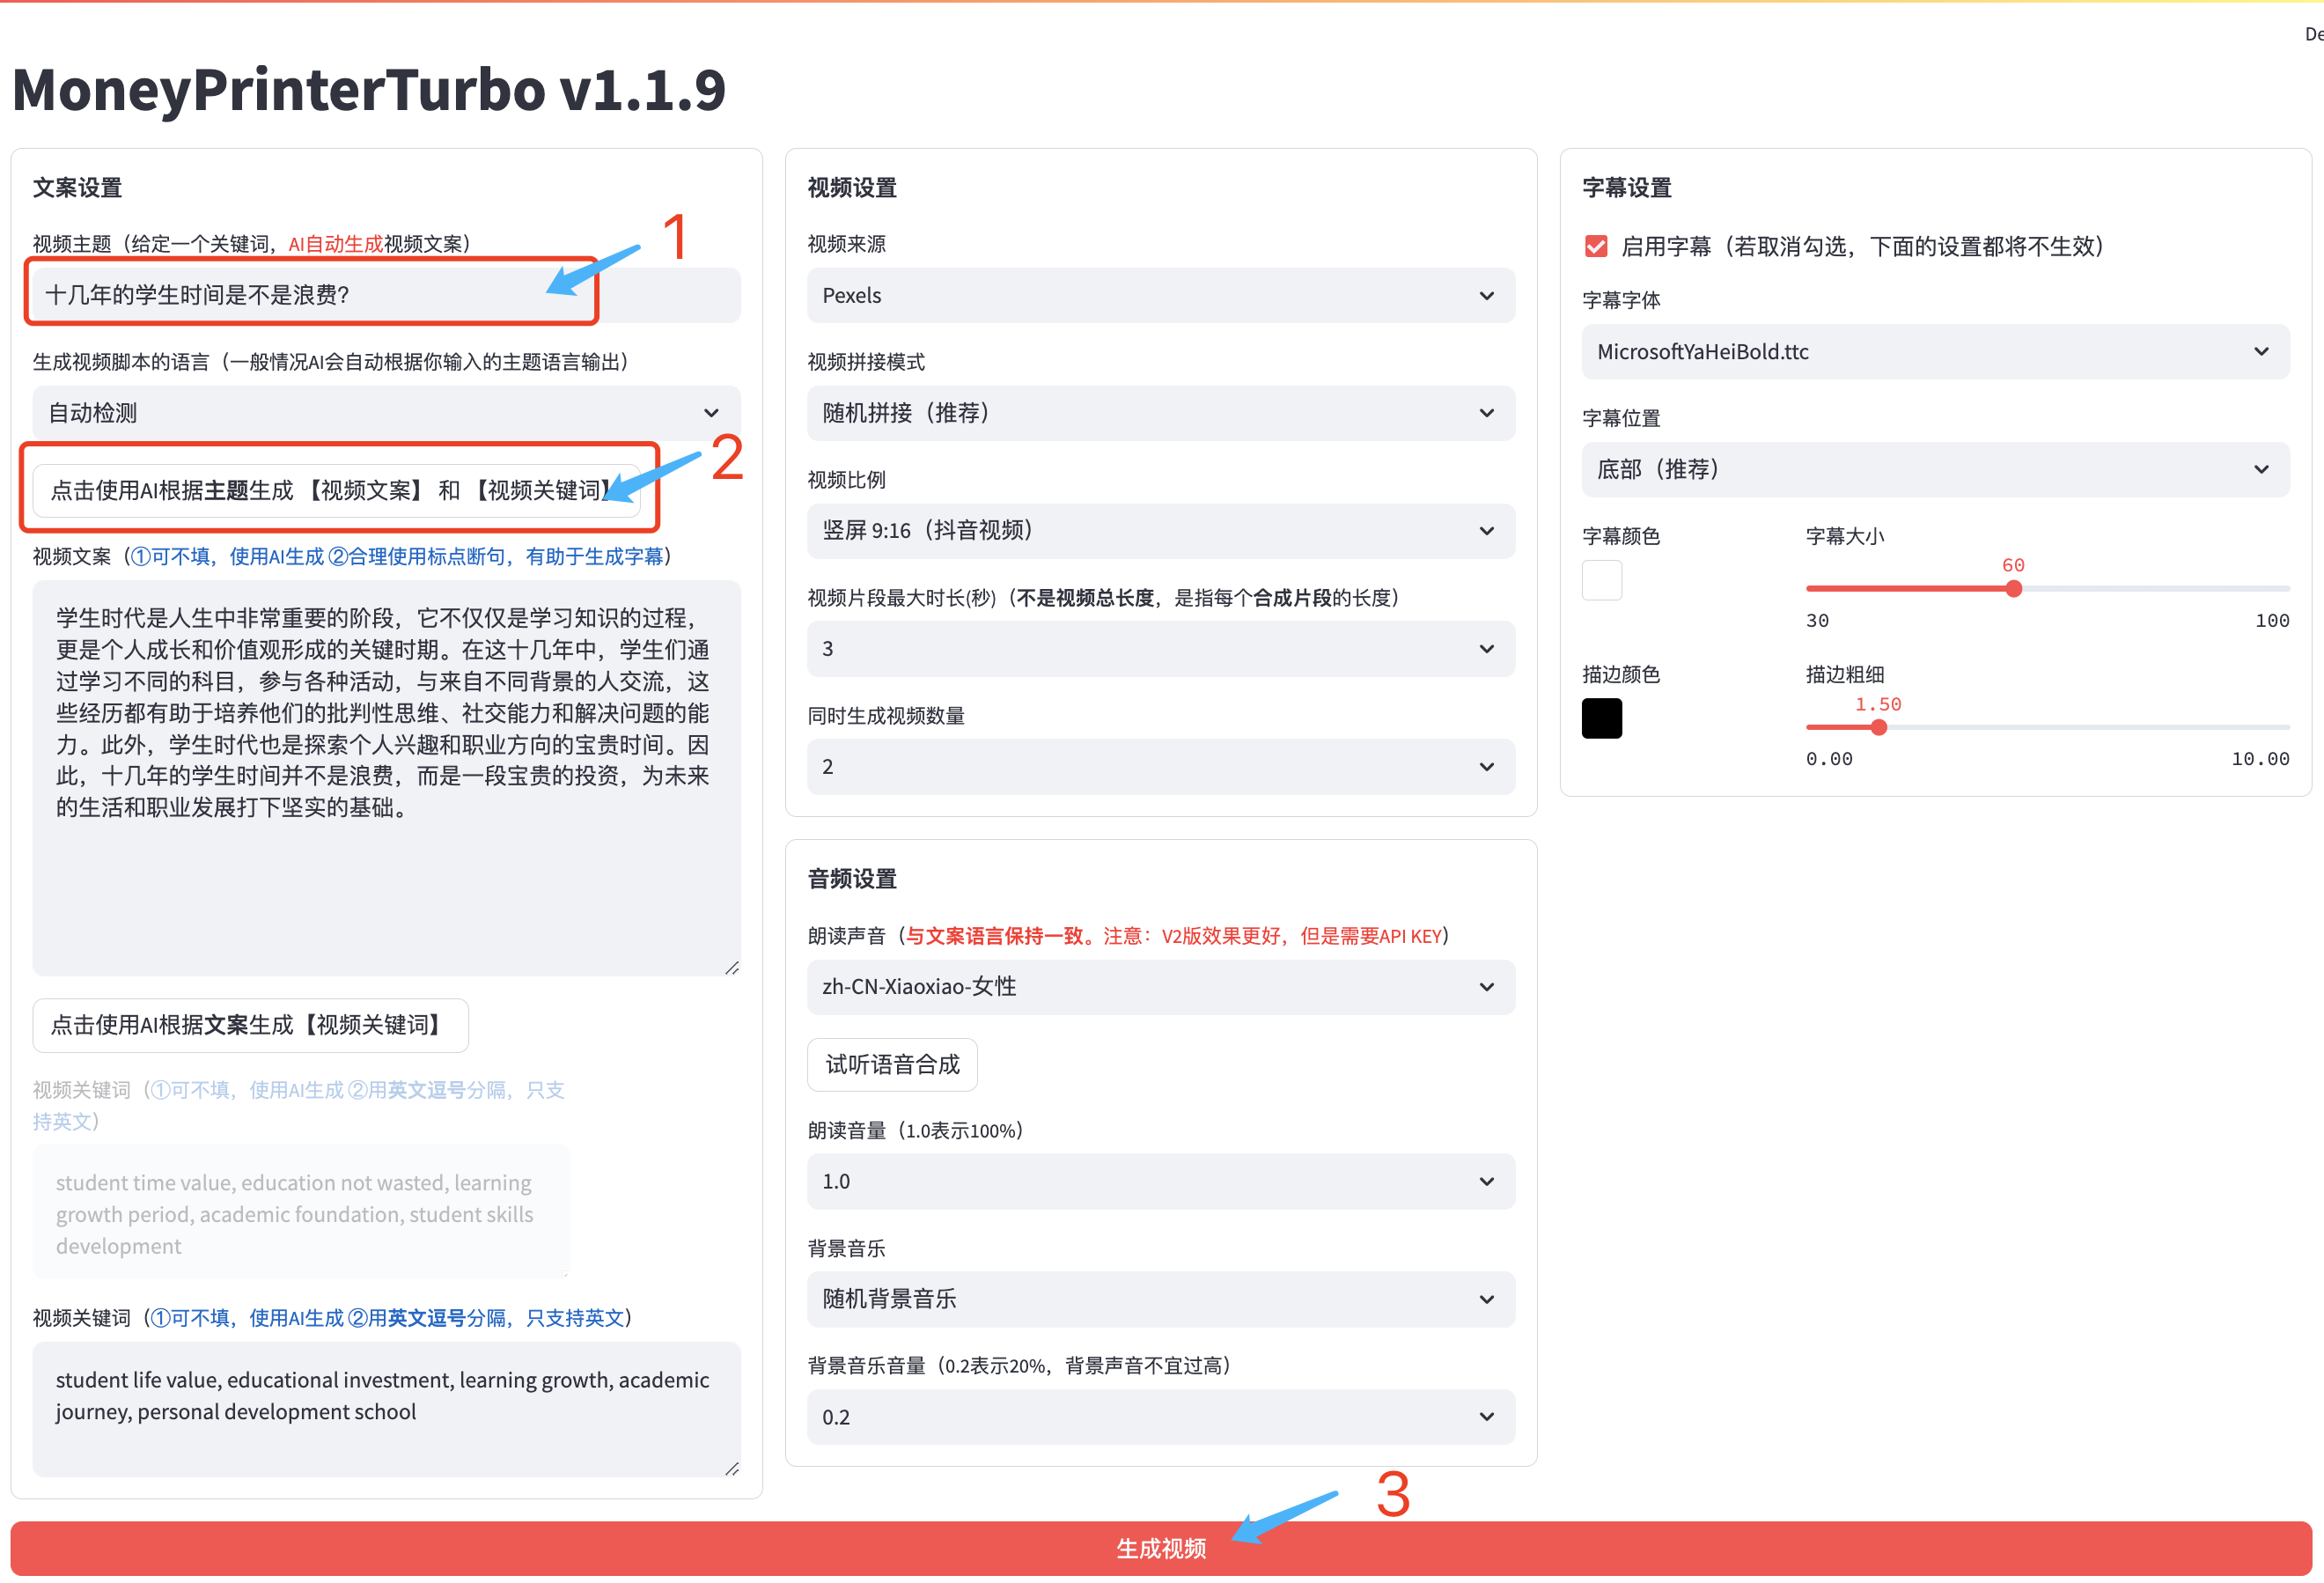
Task: Click the 字幕大小 slider handle
Action: click(2013, 590)
